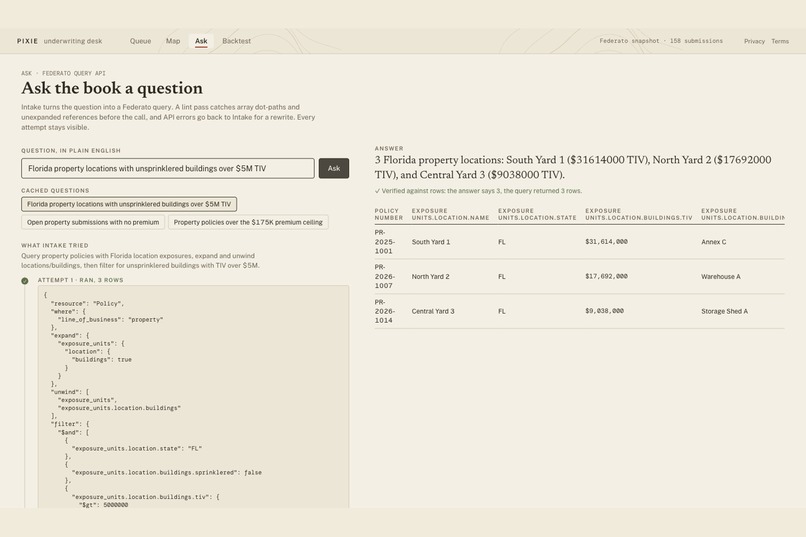Select cached question about Florida unsprinklered buildings

point(129,204)
